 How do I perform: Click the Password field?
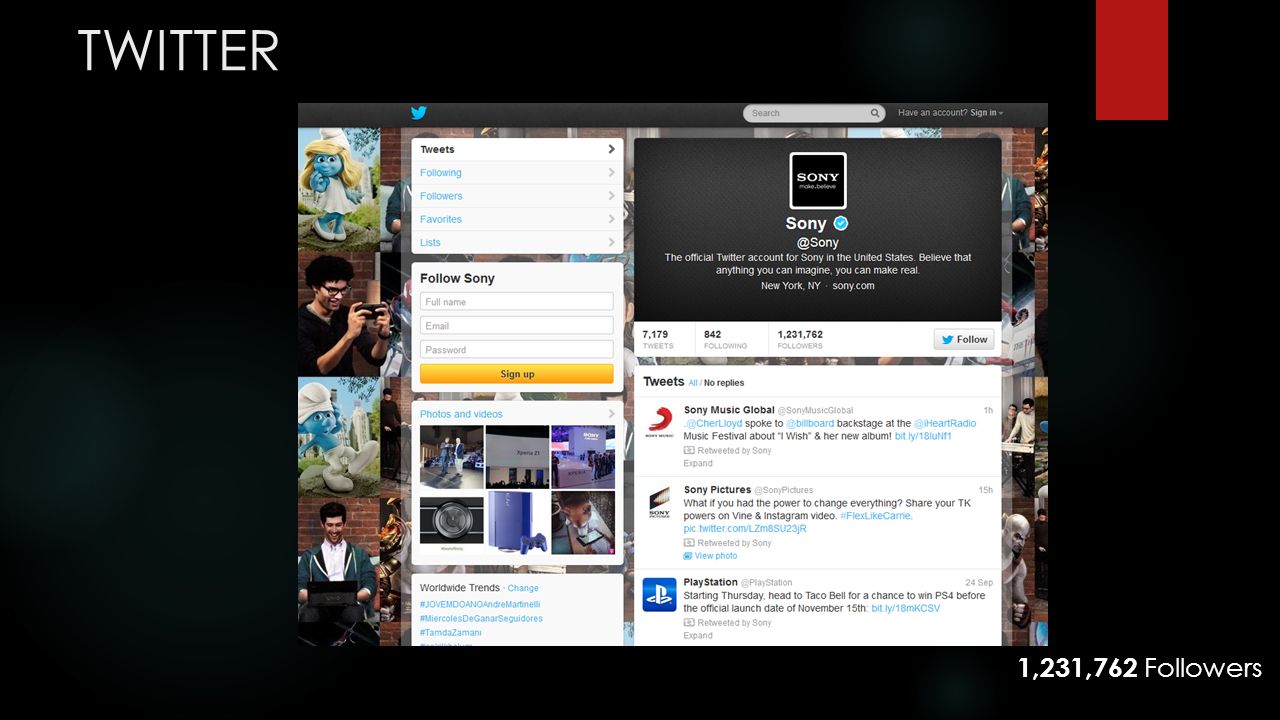[x=516, y=350]
